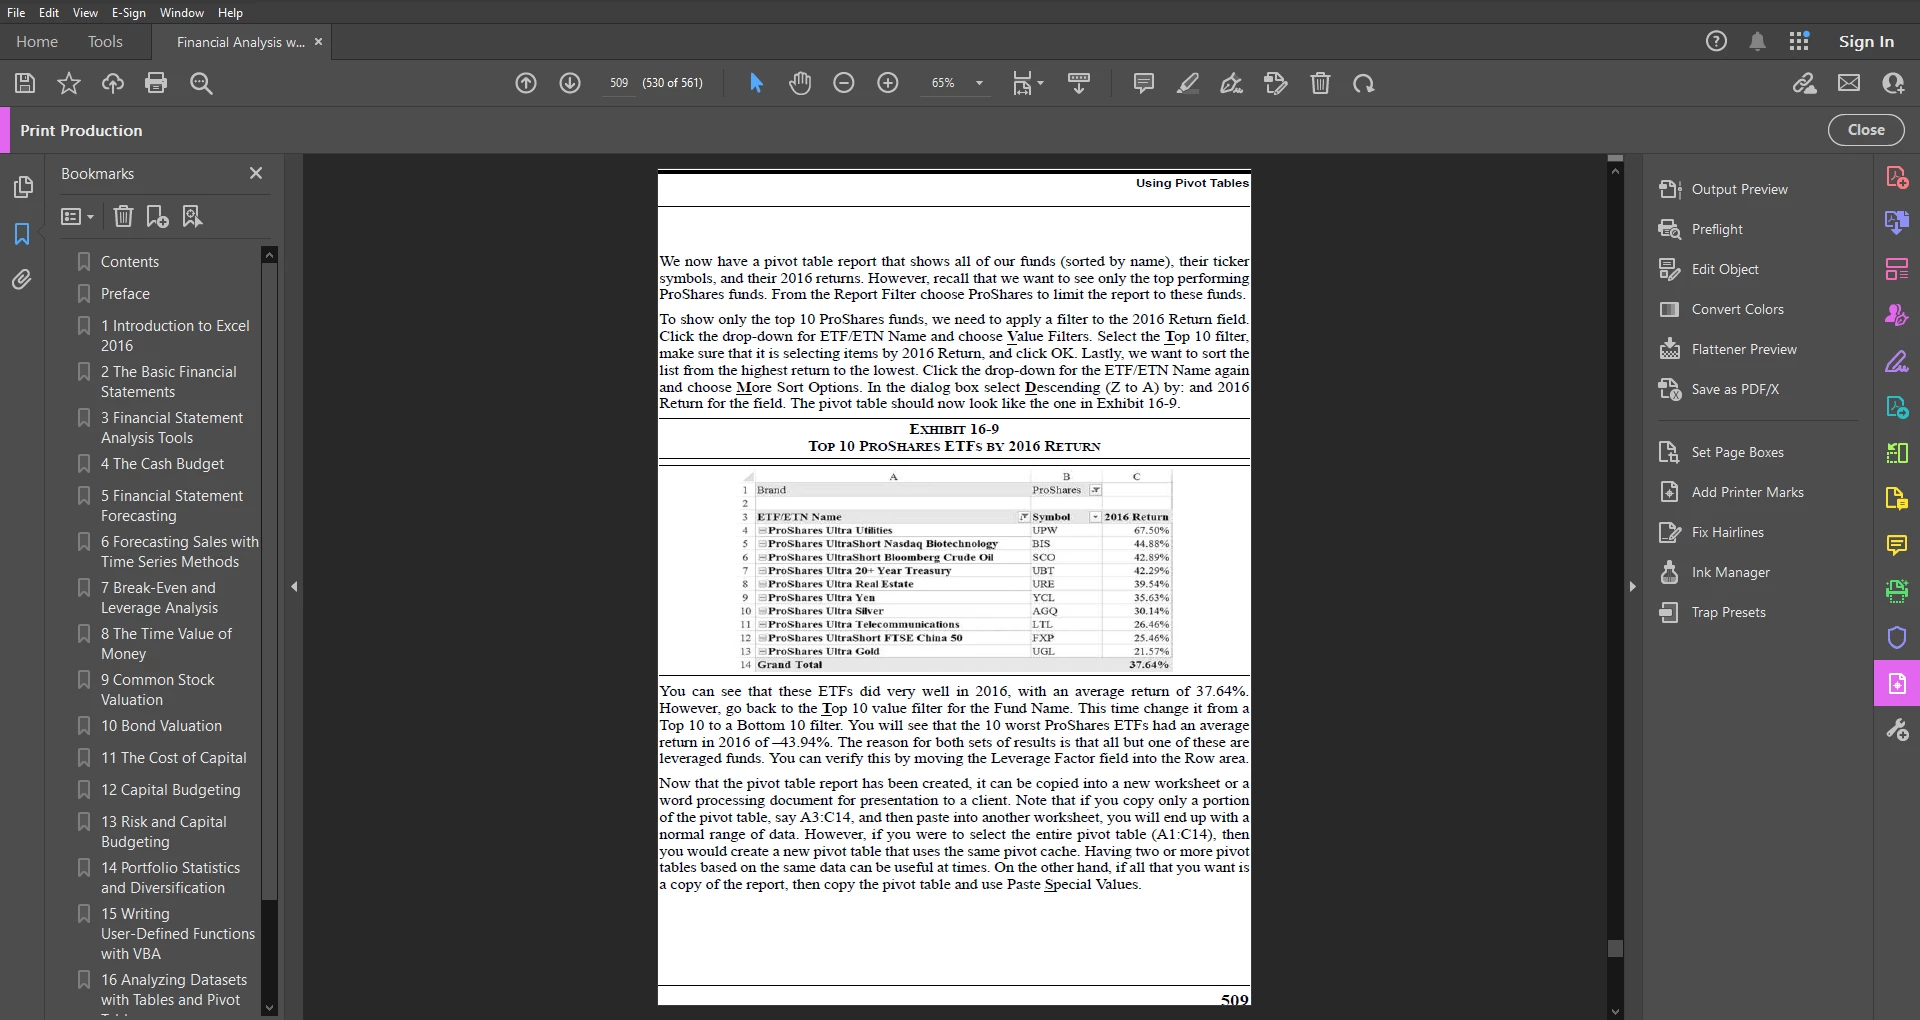Click the Sign In link
Viewport: 1920px width, 1020px height.
tap(1866, 41)
